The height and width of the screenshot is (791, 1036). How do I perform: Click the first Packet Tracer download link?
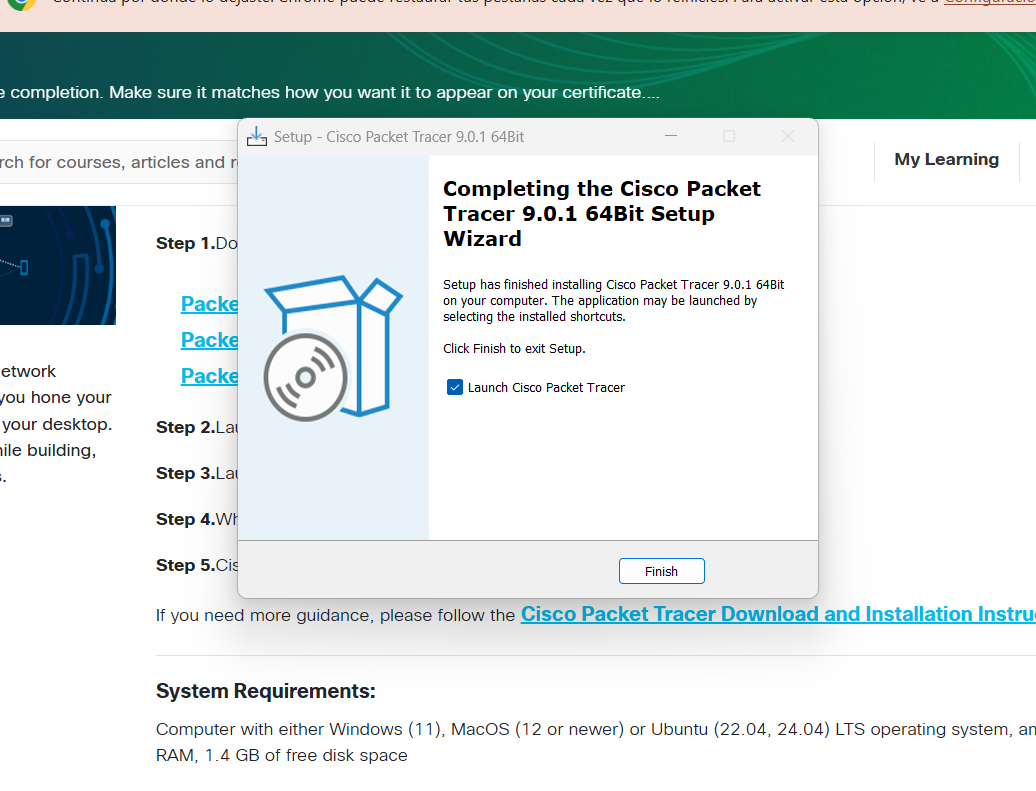click(x=209, y=304)
